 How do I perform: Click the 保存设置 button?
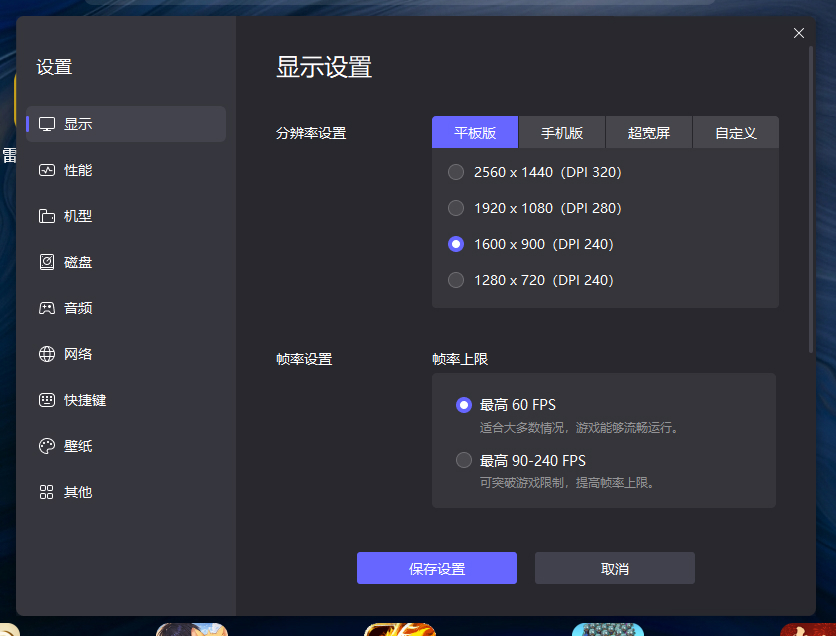(x=437, y=567)
